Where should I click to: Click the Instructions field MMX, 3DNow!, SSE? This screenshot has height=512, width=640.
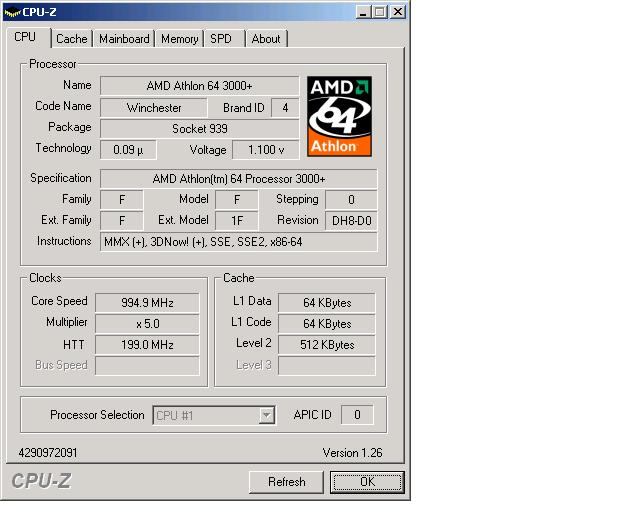pos(239,242)
